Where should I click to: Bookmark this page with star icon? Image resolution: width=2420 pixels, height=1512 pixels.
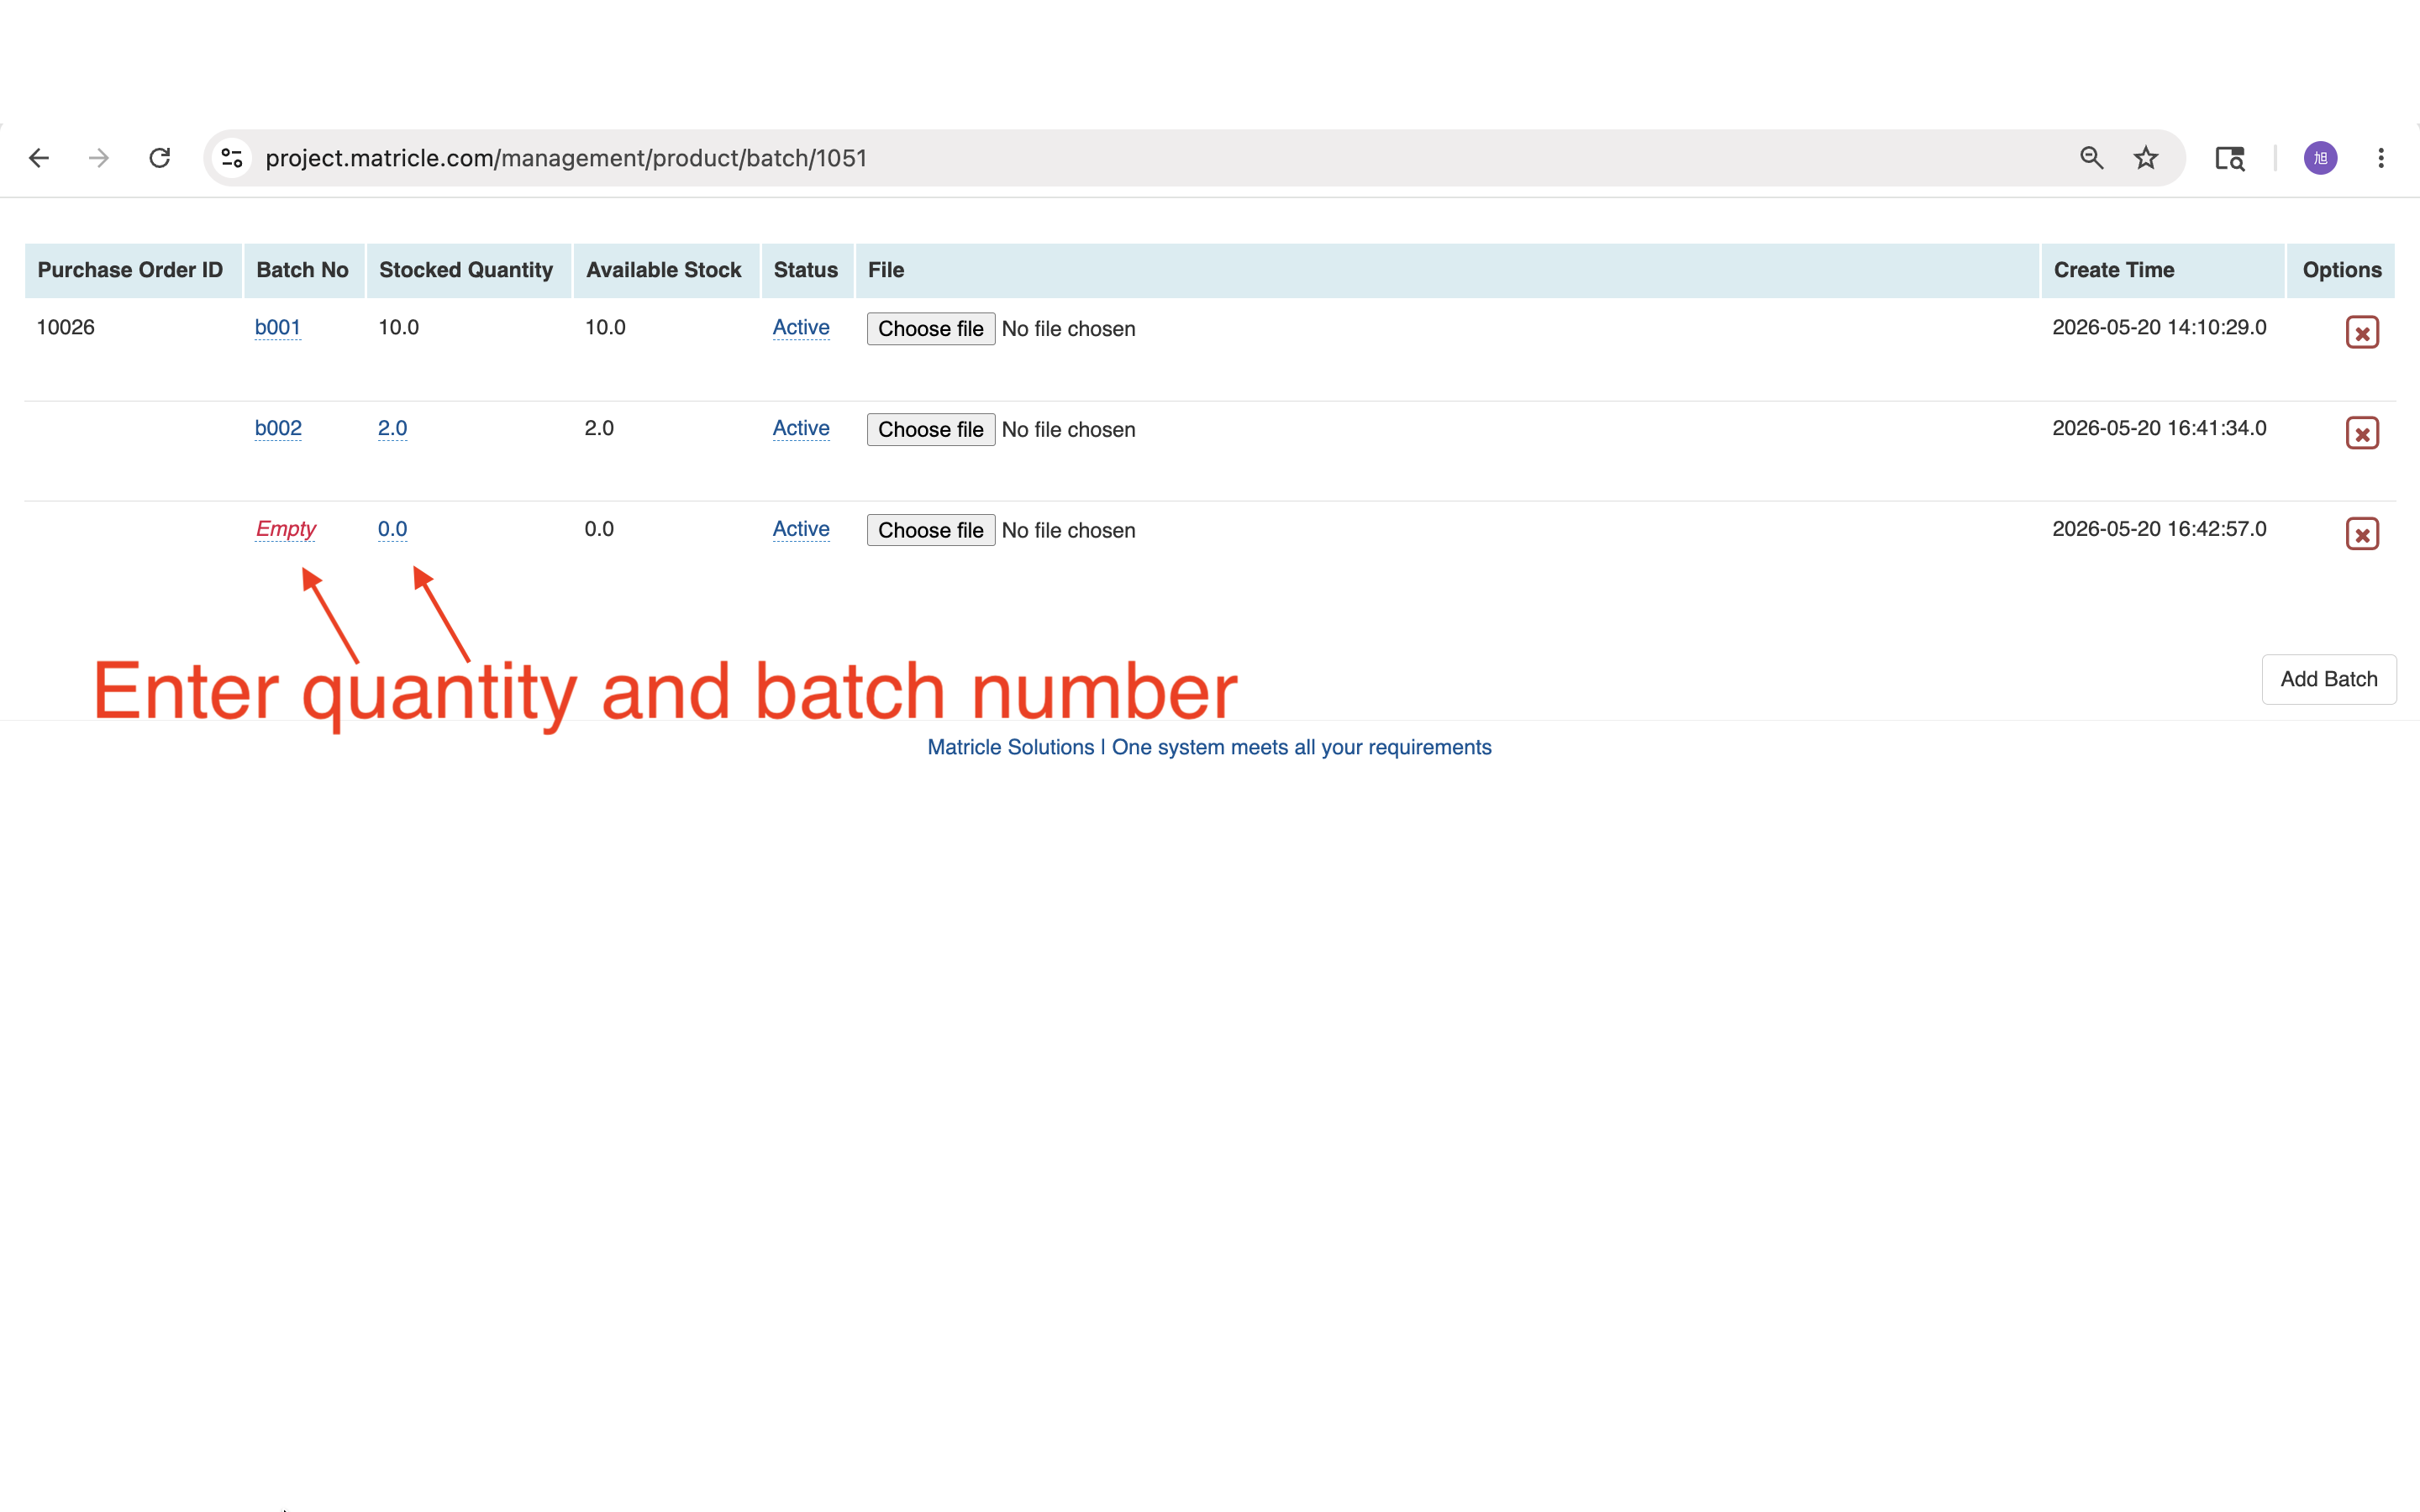coord(2145,158)
